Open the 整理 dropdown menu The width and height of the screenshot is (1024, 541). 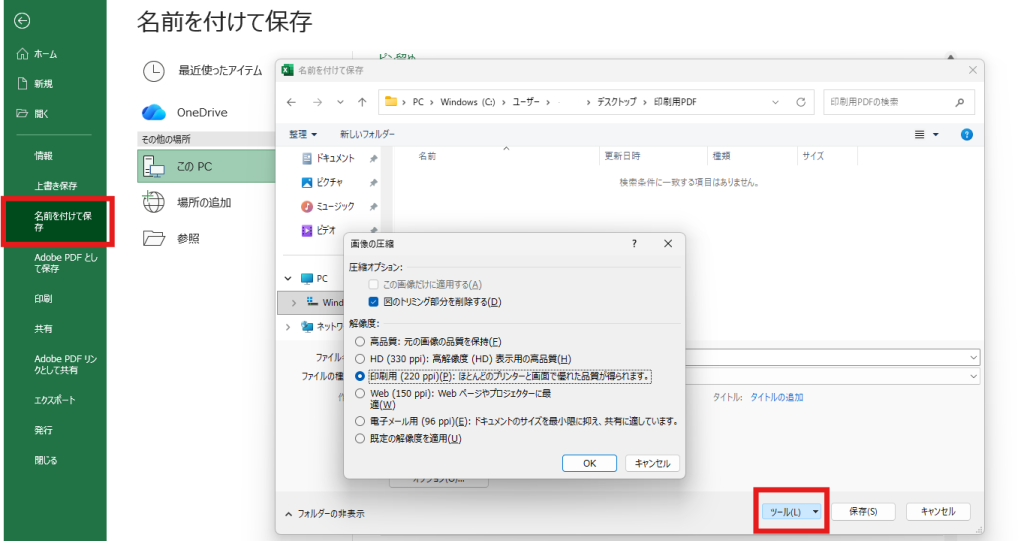pos(303,134)
